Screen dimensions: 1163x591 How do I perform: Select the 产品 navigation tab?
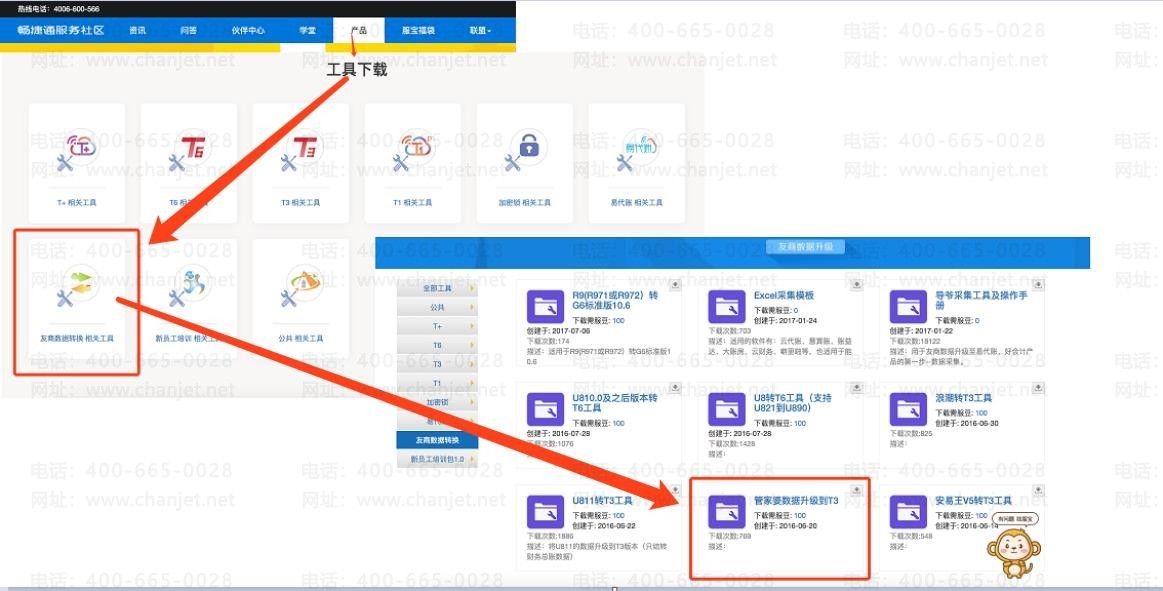pyautogui.click(x=359, y=30)
